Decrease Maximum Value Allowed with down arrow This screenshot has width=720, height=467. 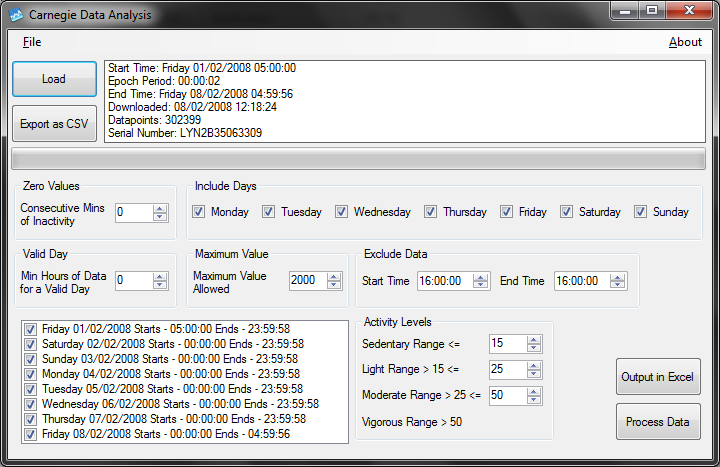click(334, 285)
